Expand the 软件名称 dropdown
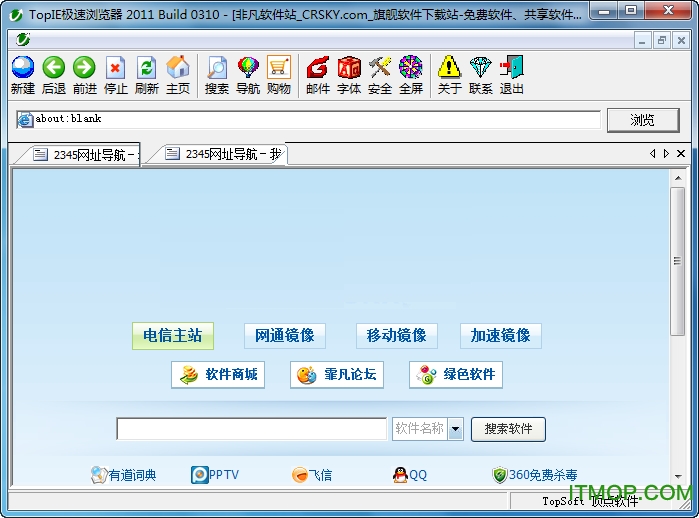The image size is (699, 518). pyautogui.click(x=456, y=429)
